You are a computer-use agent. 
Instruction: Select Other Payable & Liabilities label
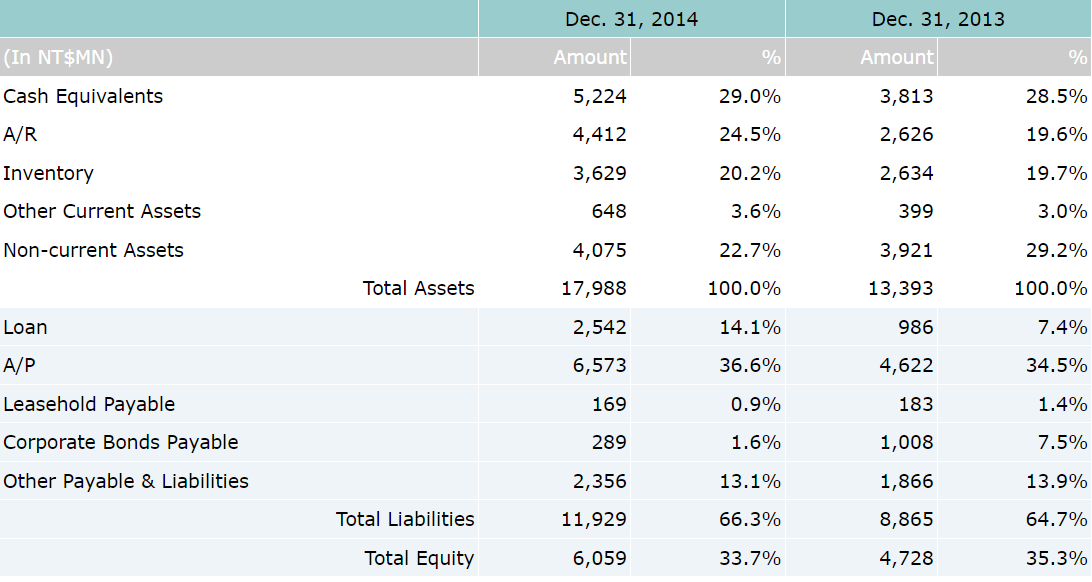tap(126, 481)
